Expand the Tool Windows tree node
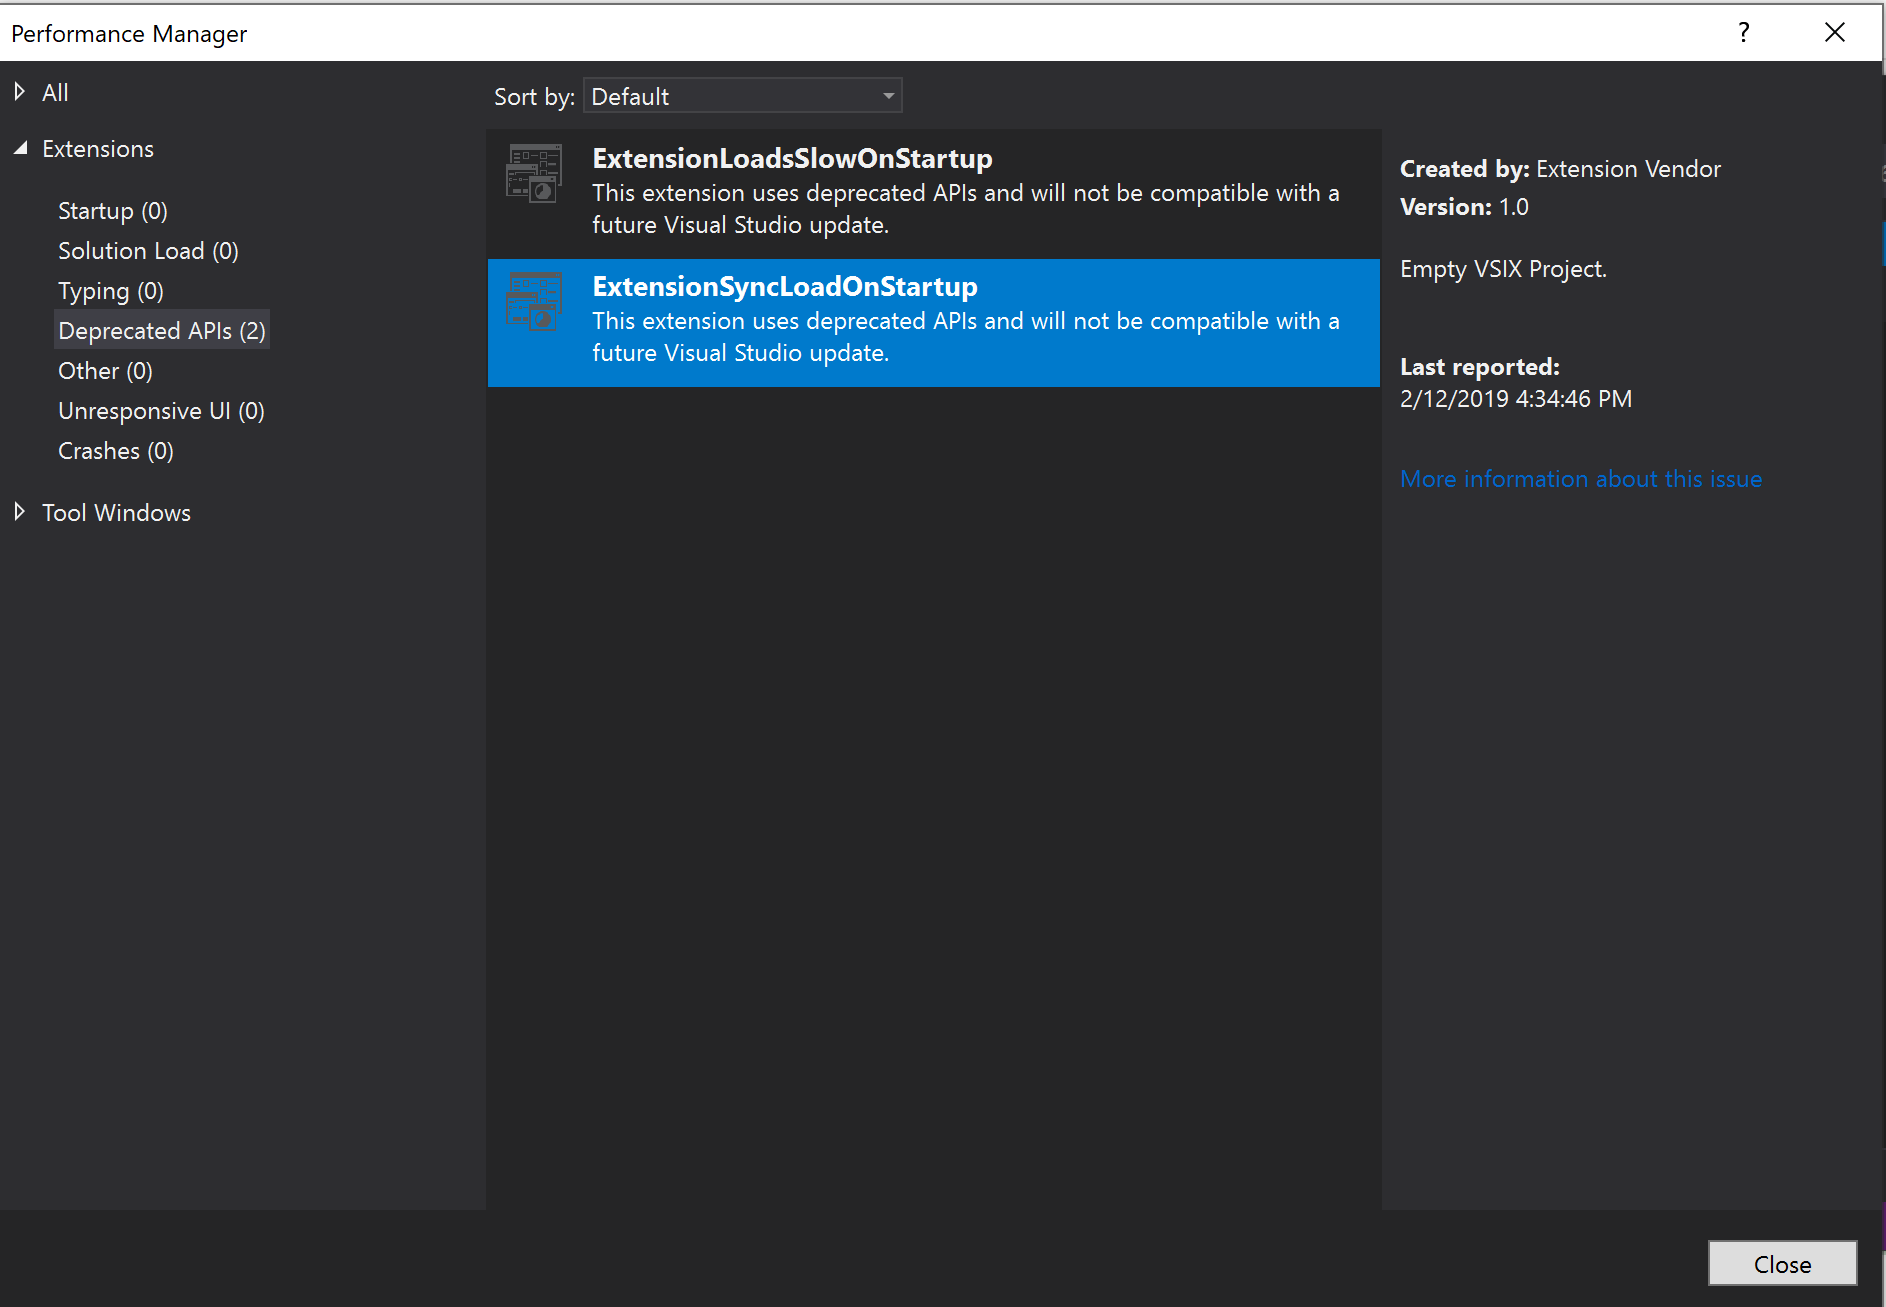Screen dimensions: 1886x1307 coord(20,512)
